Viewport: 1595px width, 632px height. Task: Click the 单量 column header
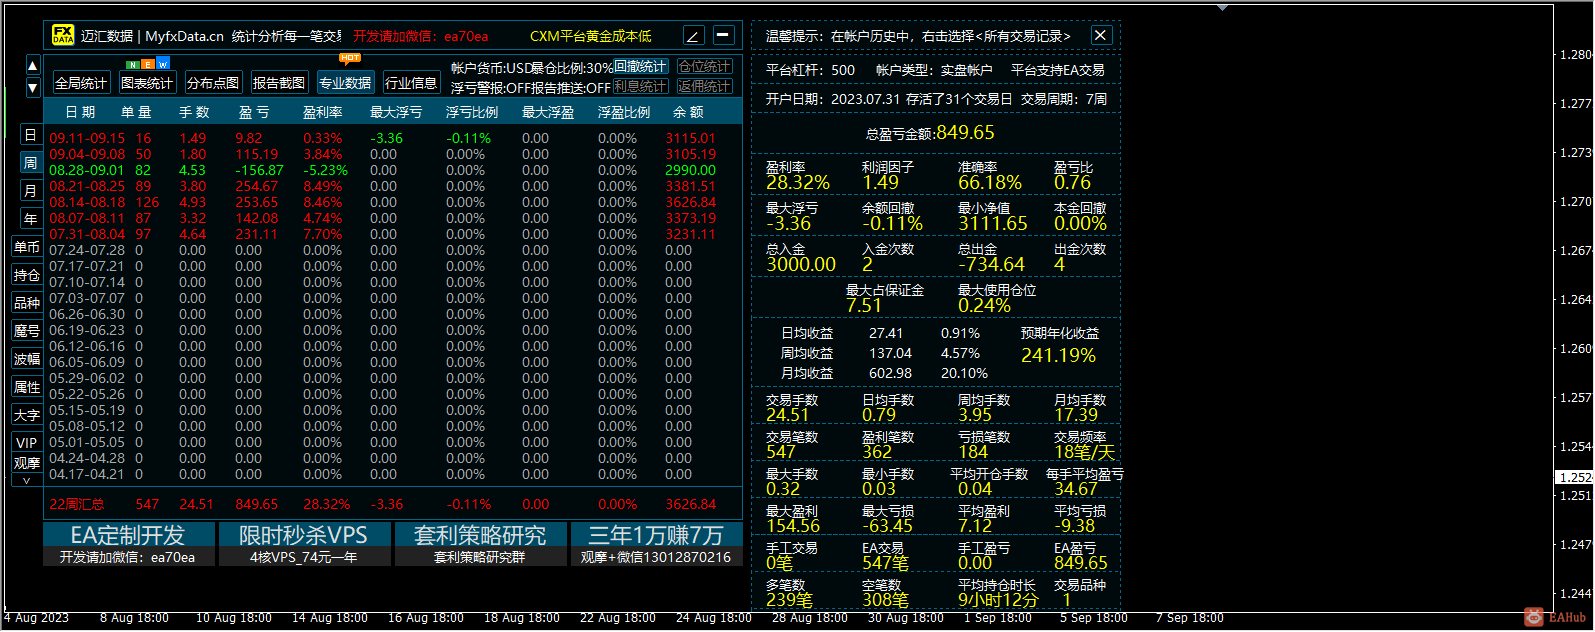tap(136, 112)
